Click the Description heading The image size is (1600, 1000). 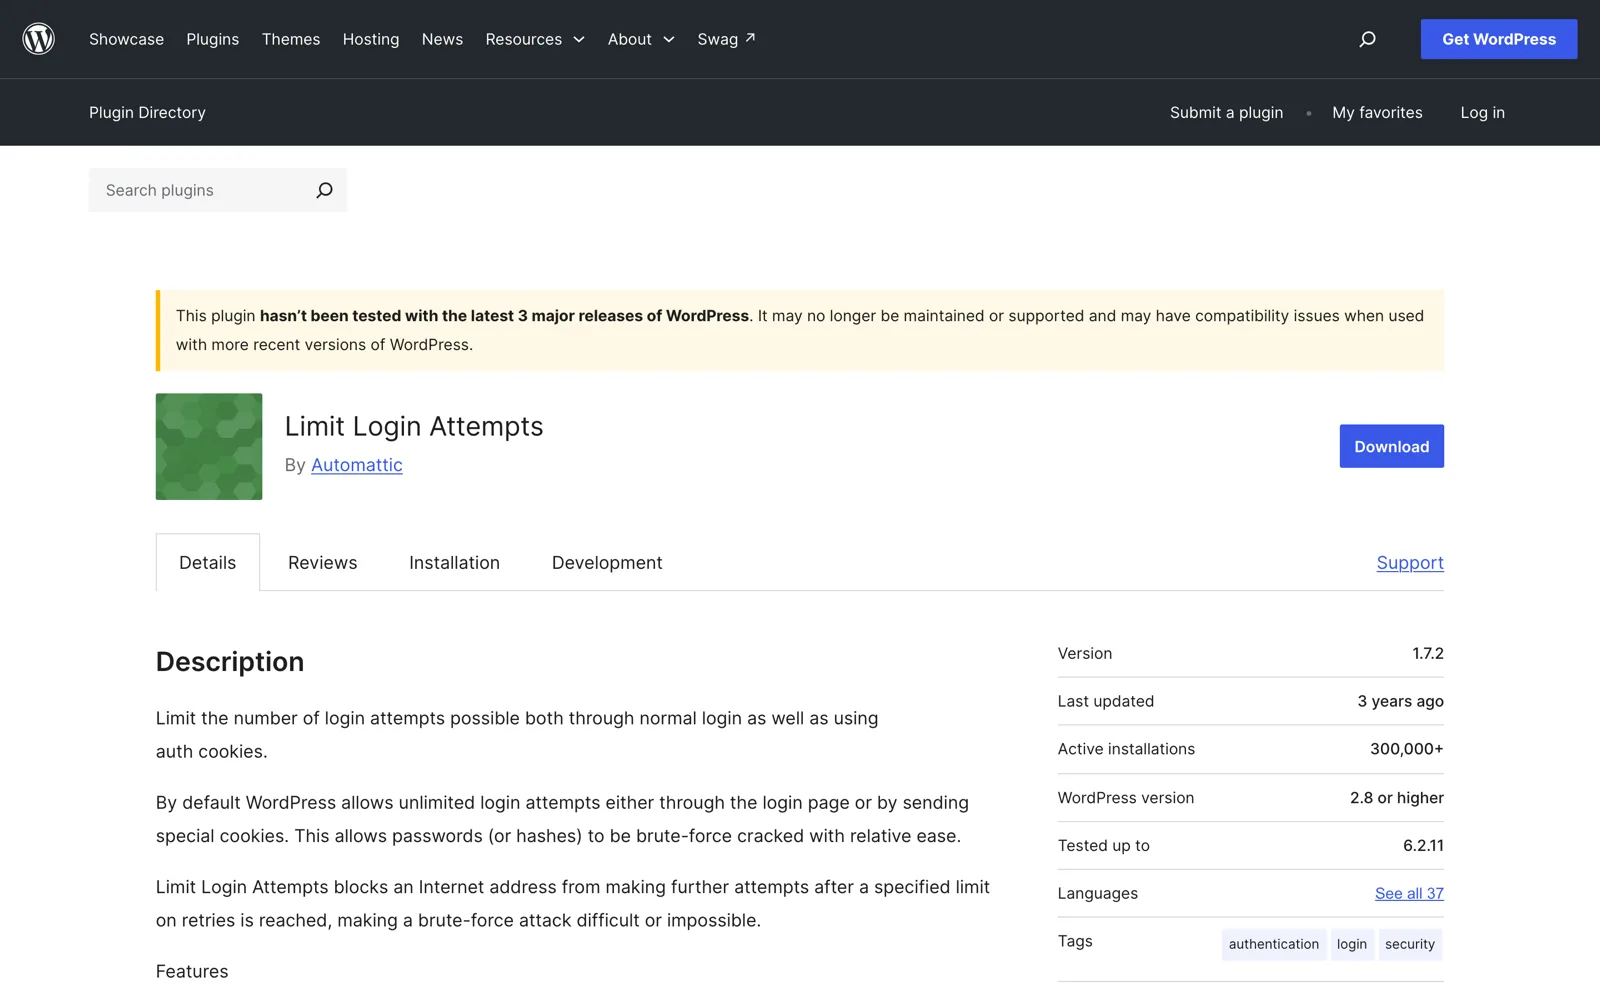pos(230,661)
